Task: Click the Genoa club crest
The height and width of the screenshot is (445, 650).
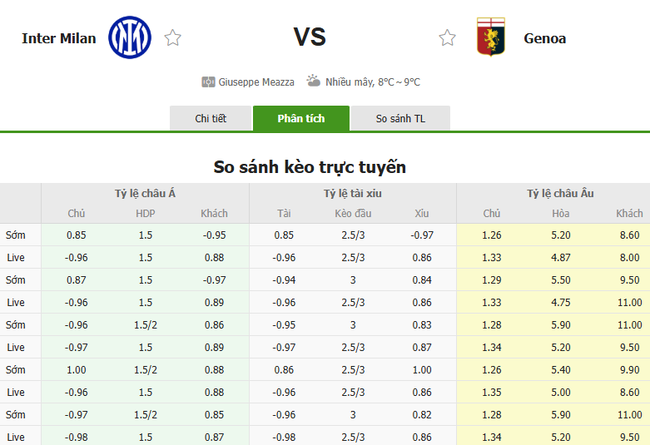Action: [x=490, y=37]
